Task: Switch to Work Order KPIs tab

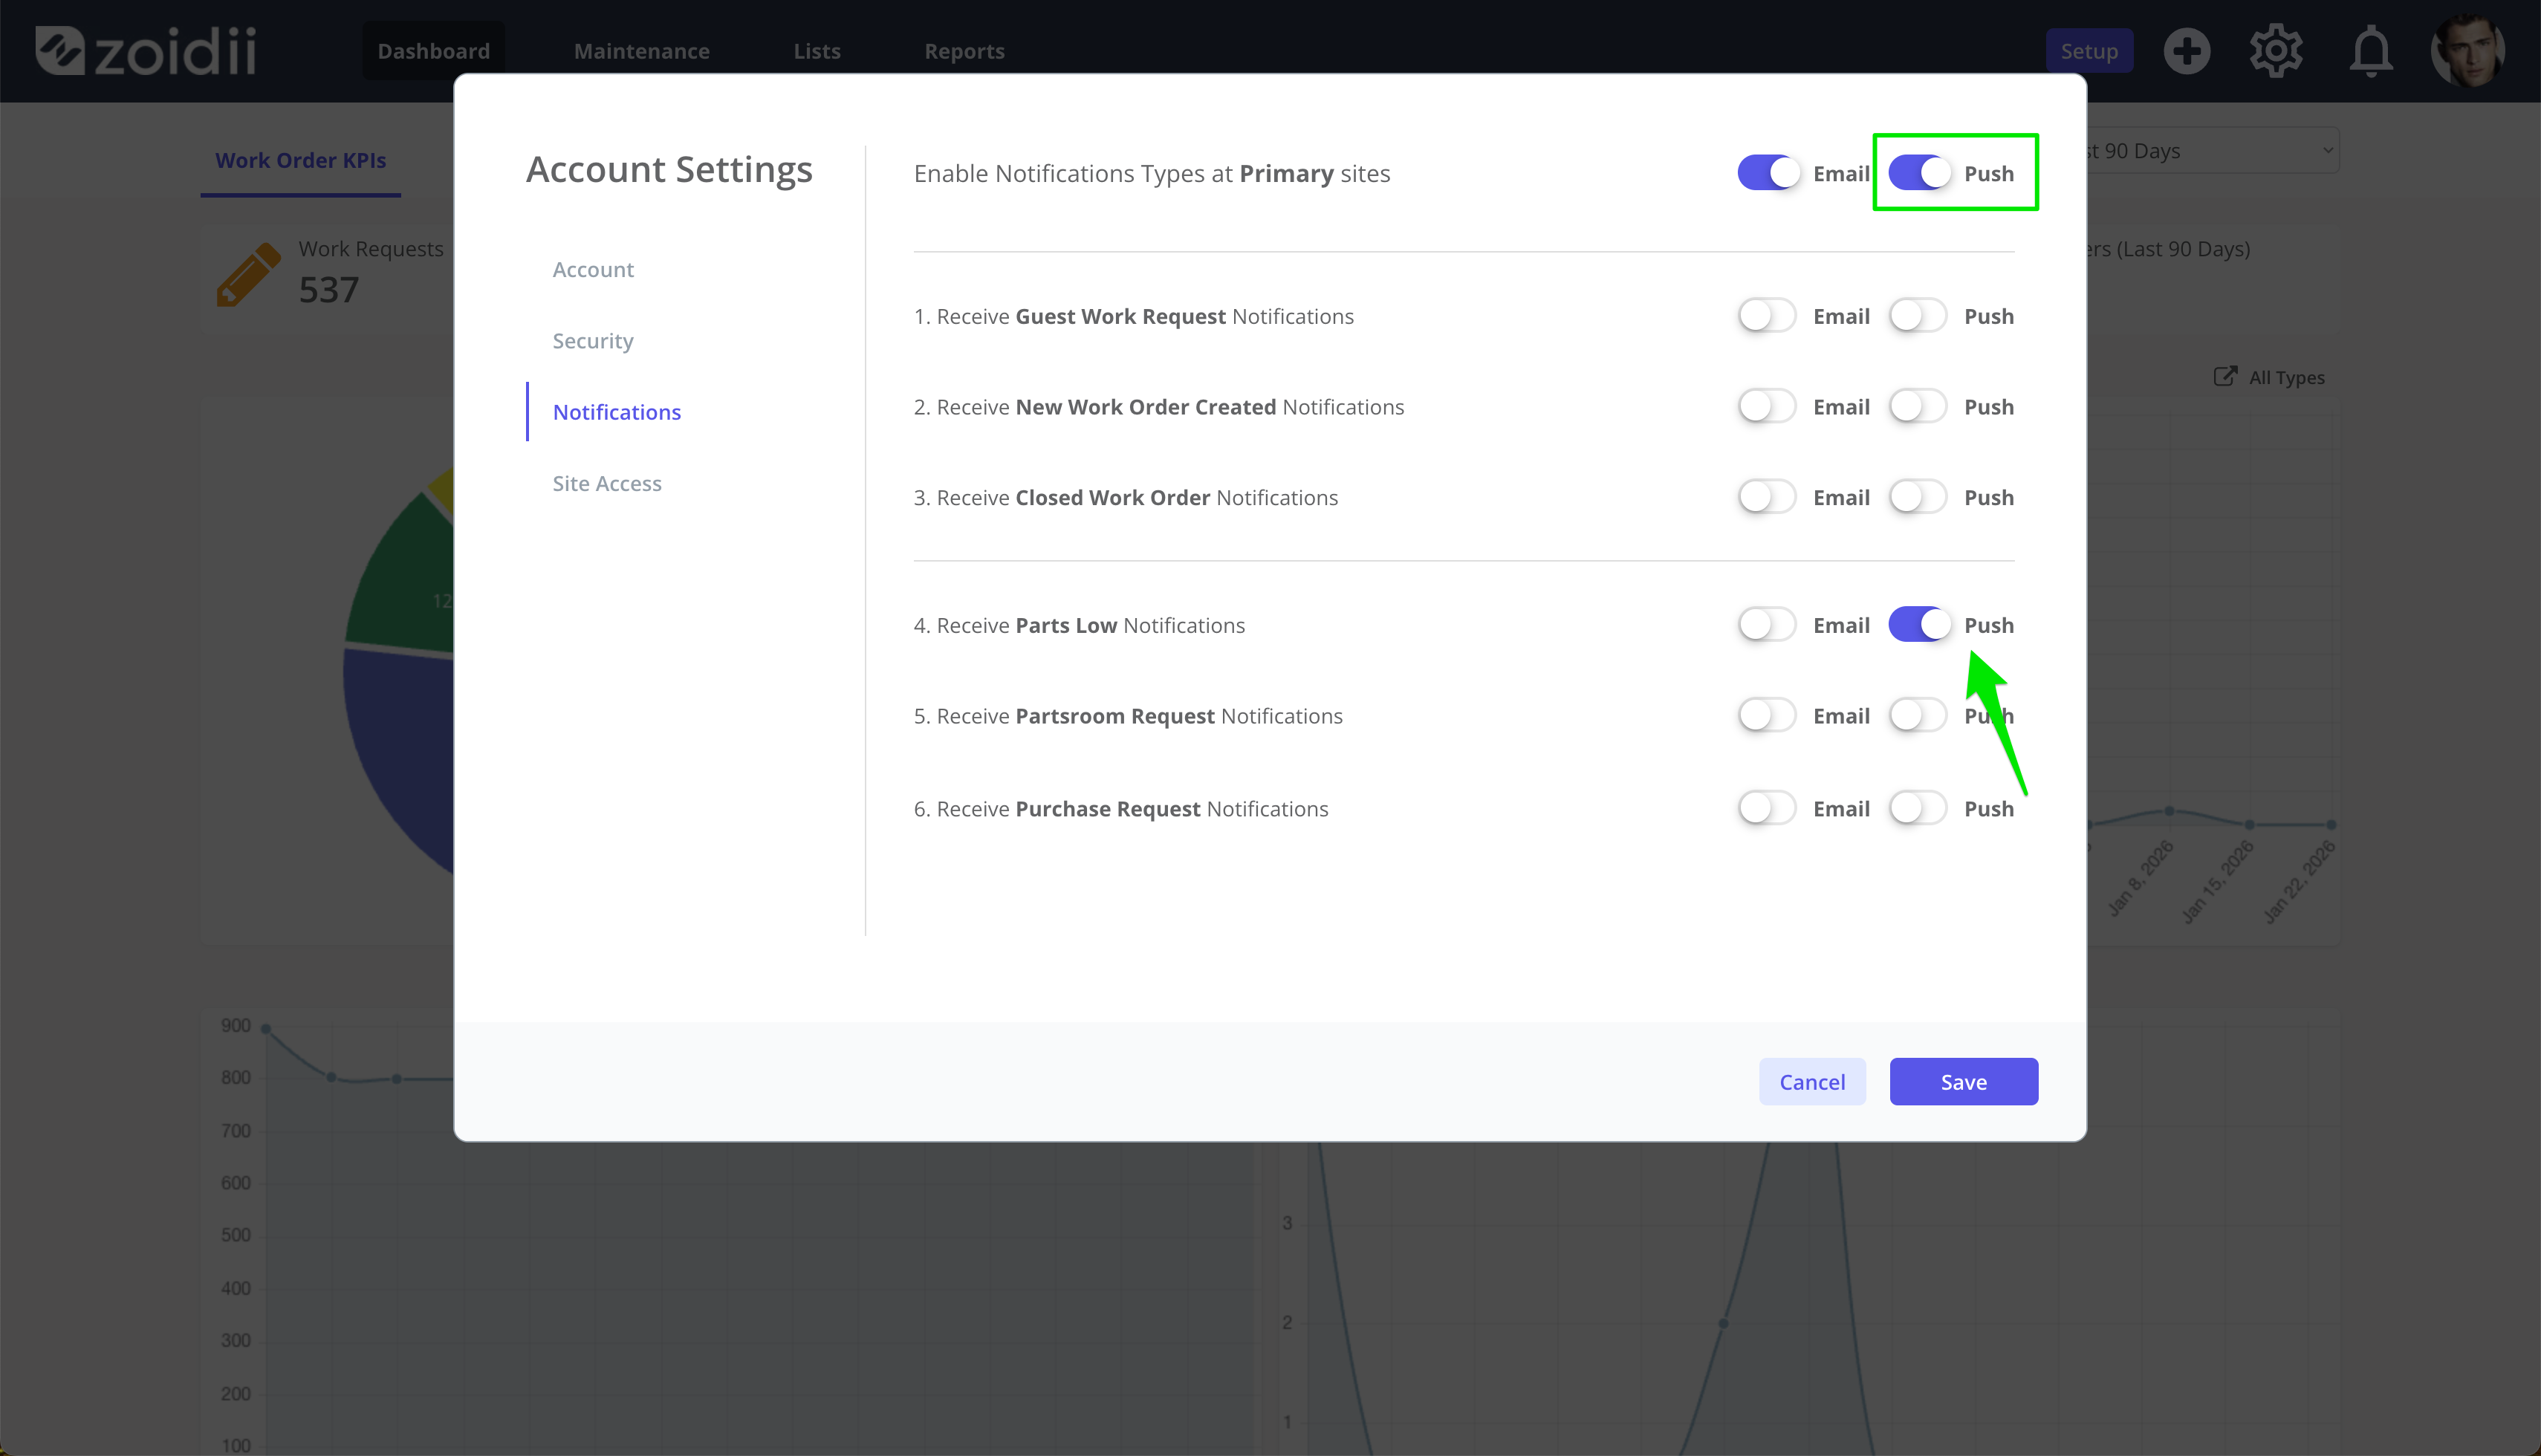Action: pyautogui.click(x=300, y=160)
